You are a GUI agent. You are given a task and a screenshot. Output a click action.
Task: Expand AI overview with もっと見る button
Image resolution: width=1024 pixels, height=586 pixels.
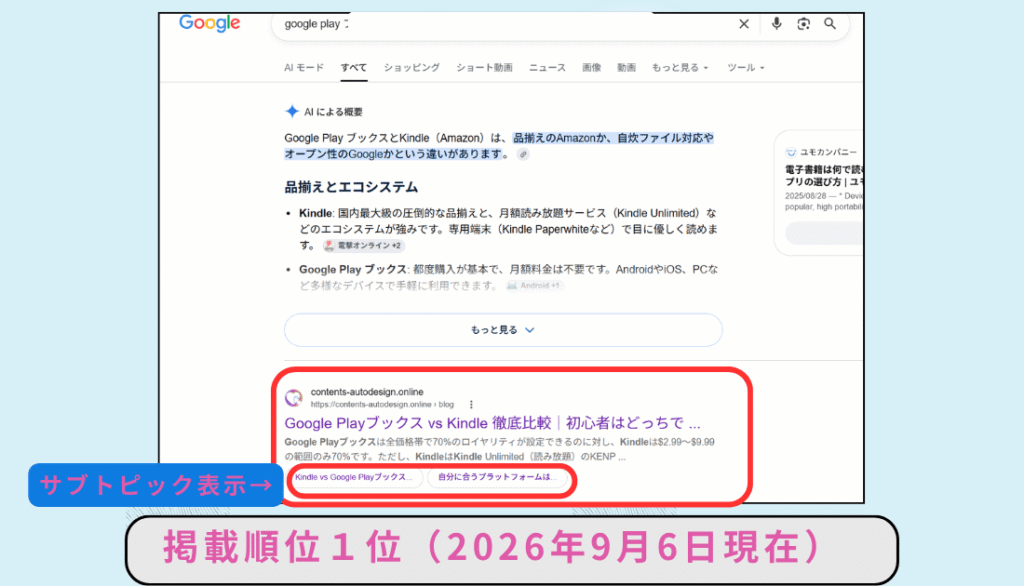[503, 330]
